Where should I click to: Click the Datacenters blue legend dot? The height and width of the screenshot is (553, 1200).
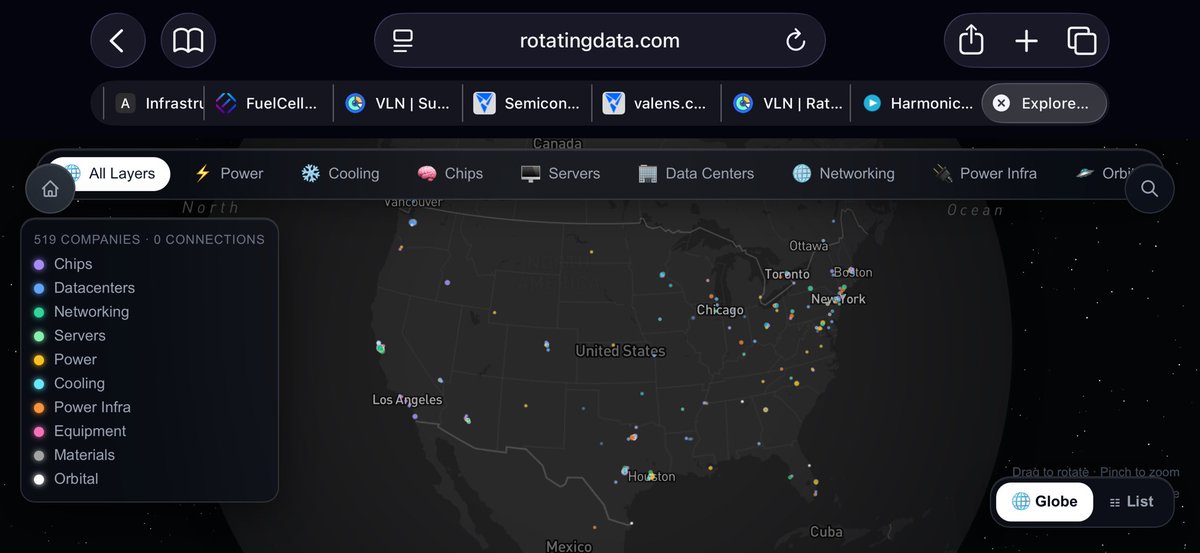(39, 288)
